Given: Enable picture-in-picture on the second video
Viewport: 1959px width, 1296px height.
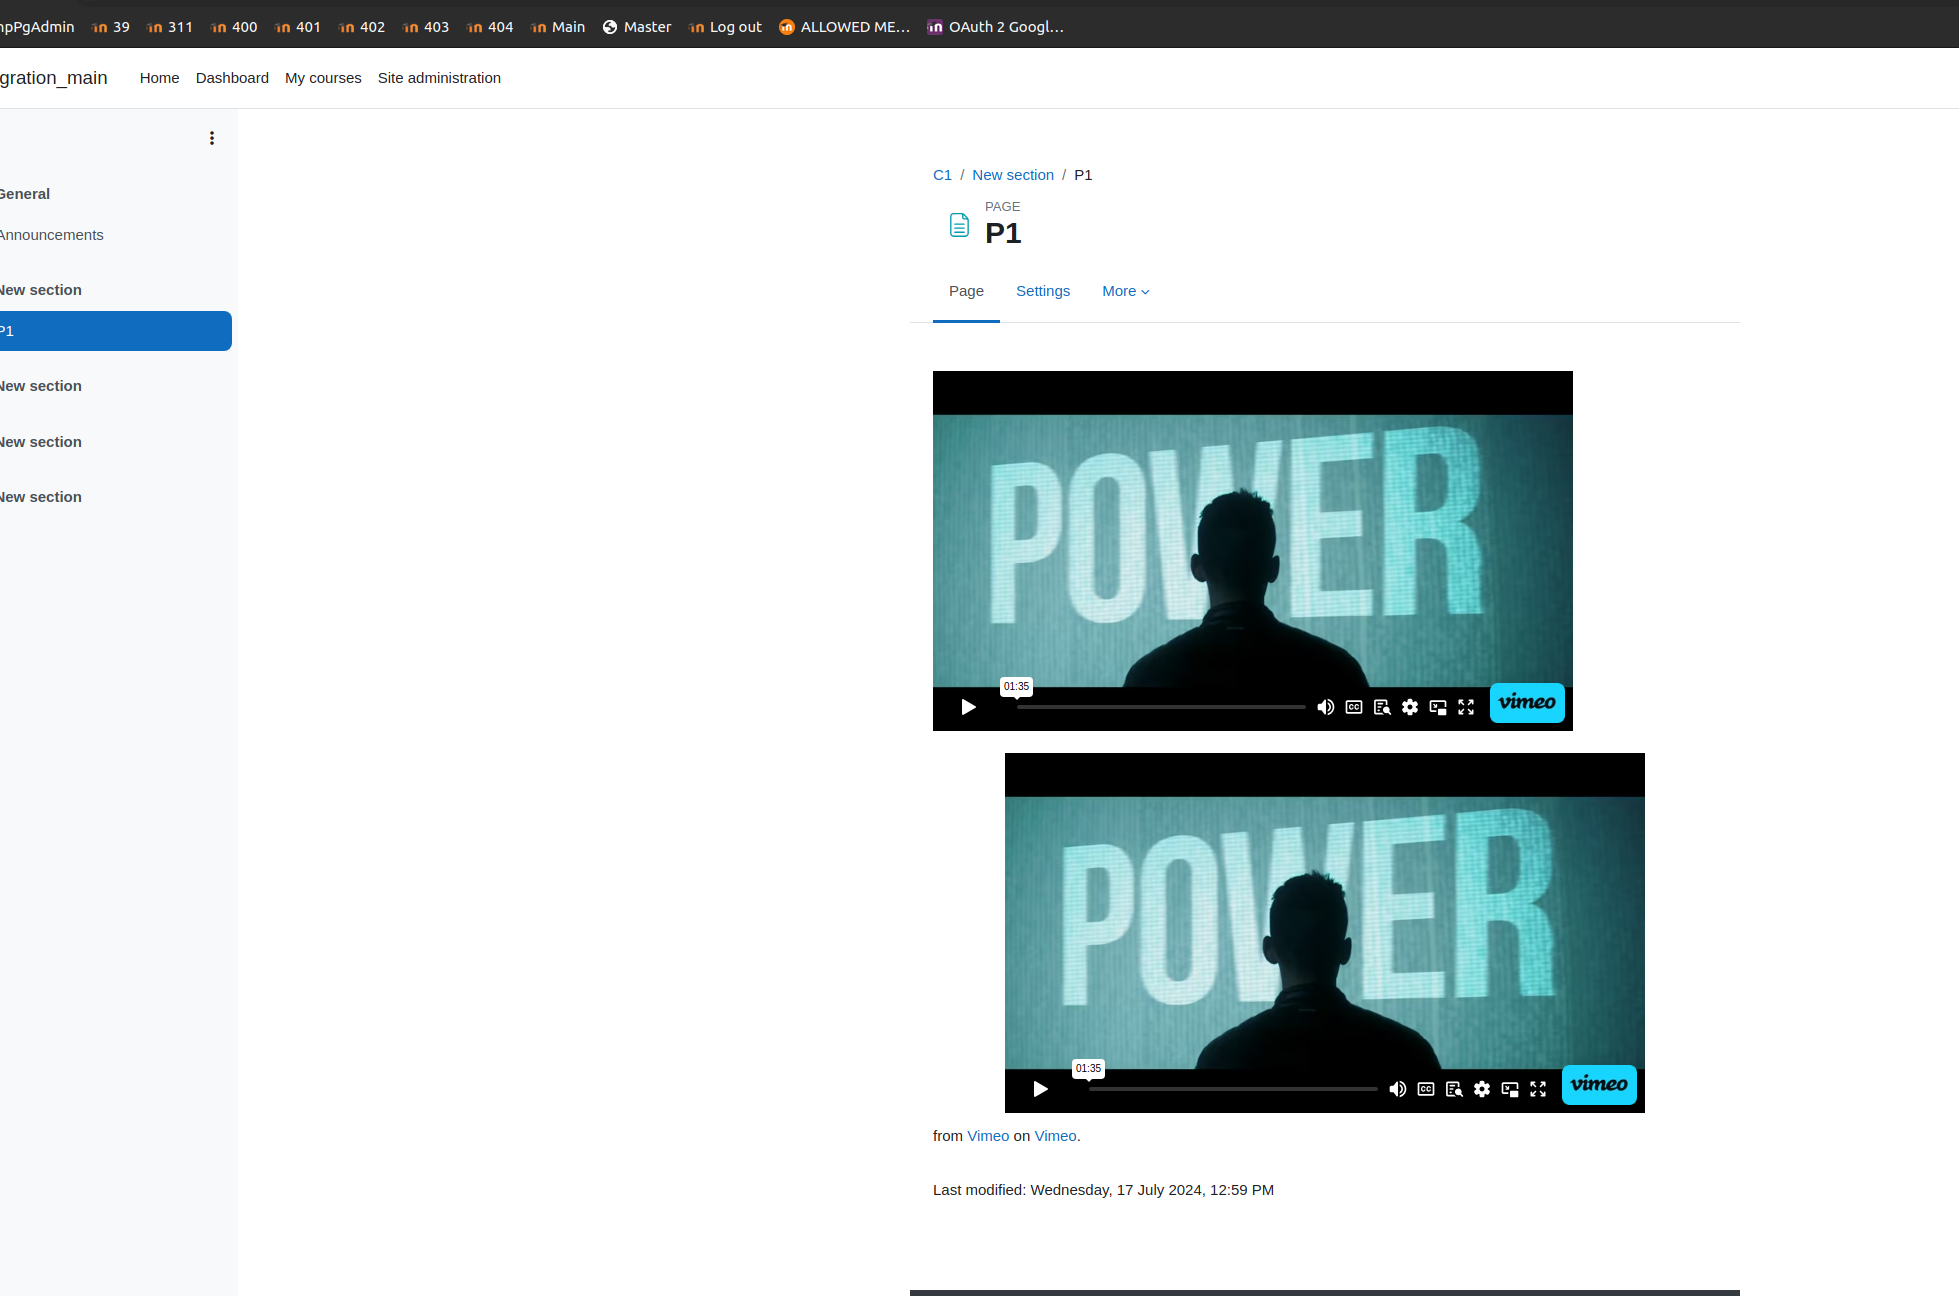Looking at the screenshot, I should (x=1510, y=1089).
